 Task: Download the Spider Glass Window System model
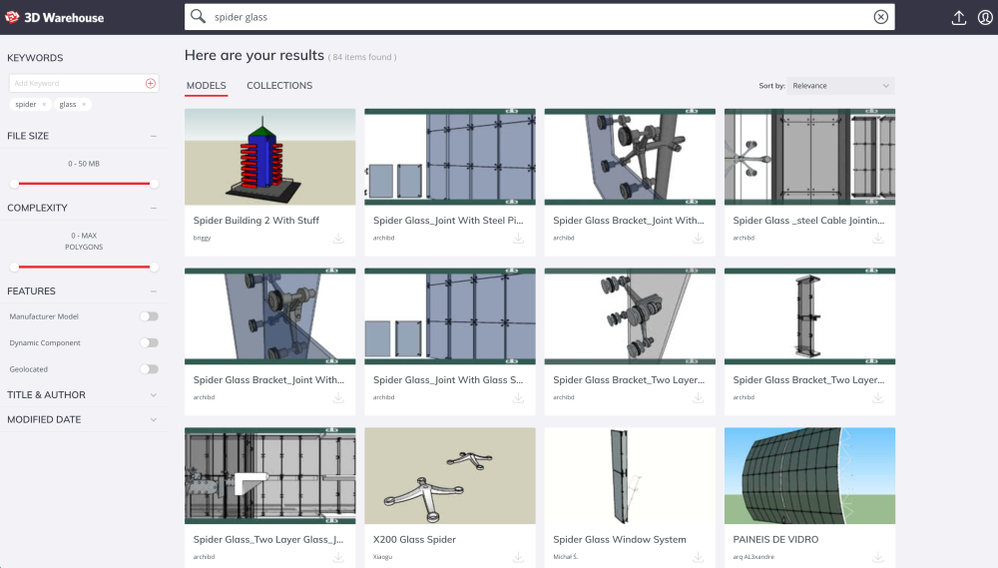pyautogui.click(x=698, y=557)
